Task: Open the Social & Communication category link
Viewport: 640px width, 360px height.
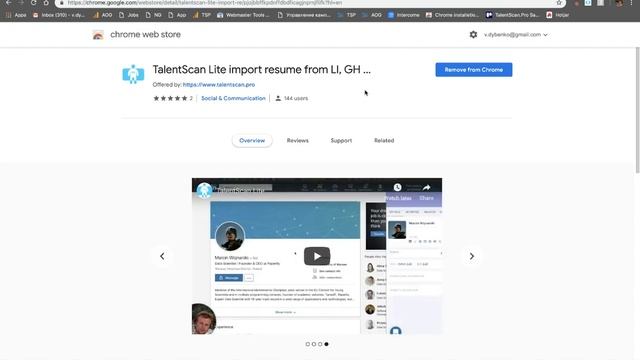Action: [233, 98]
